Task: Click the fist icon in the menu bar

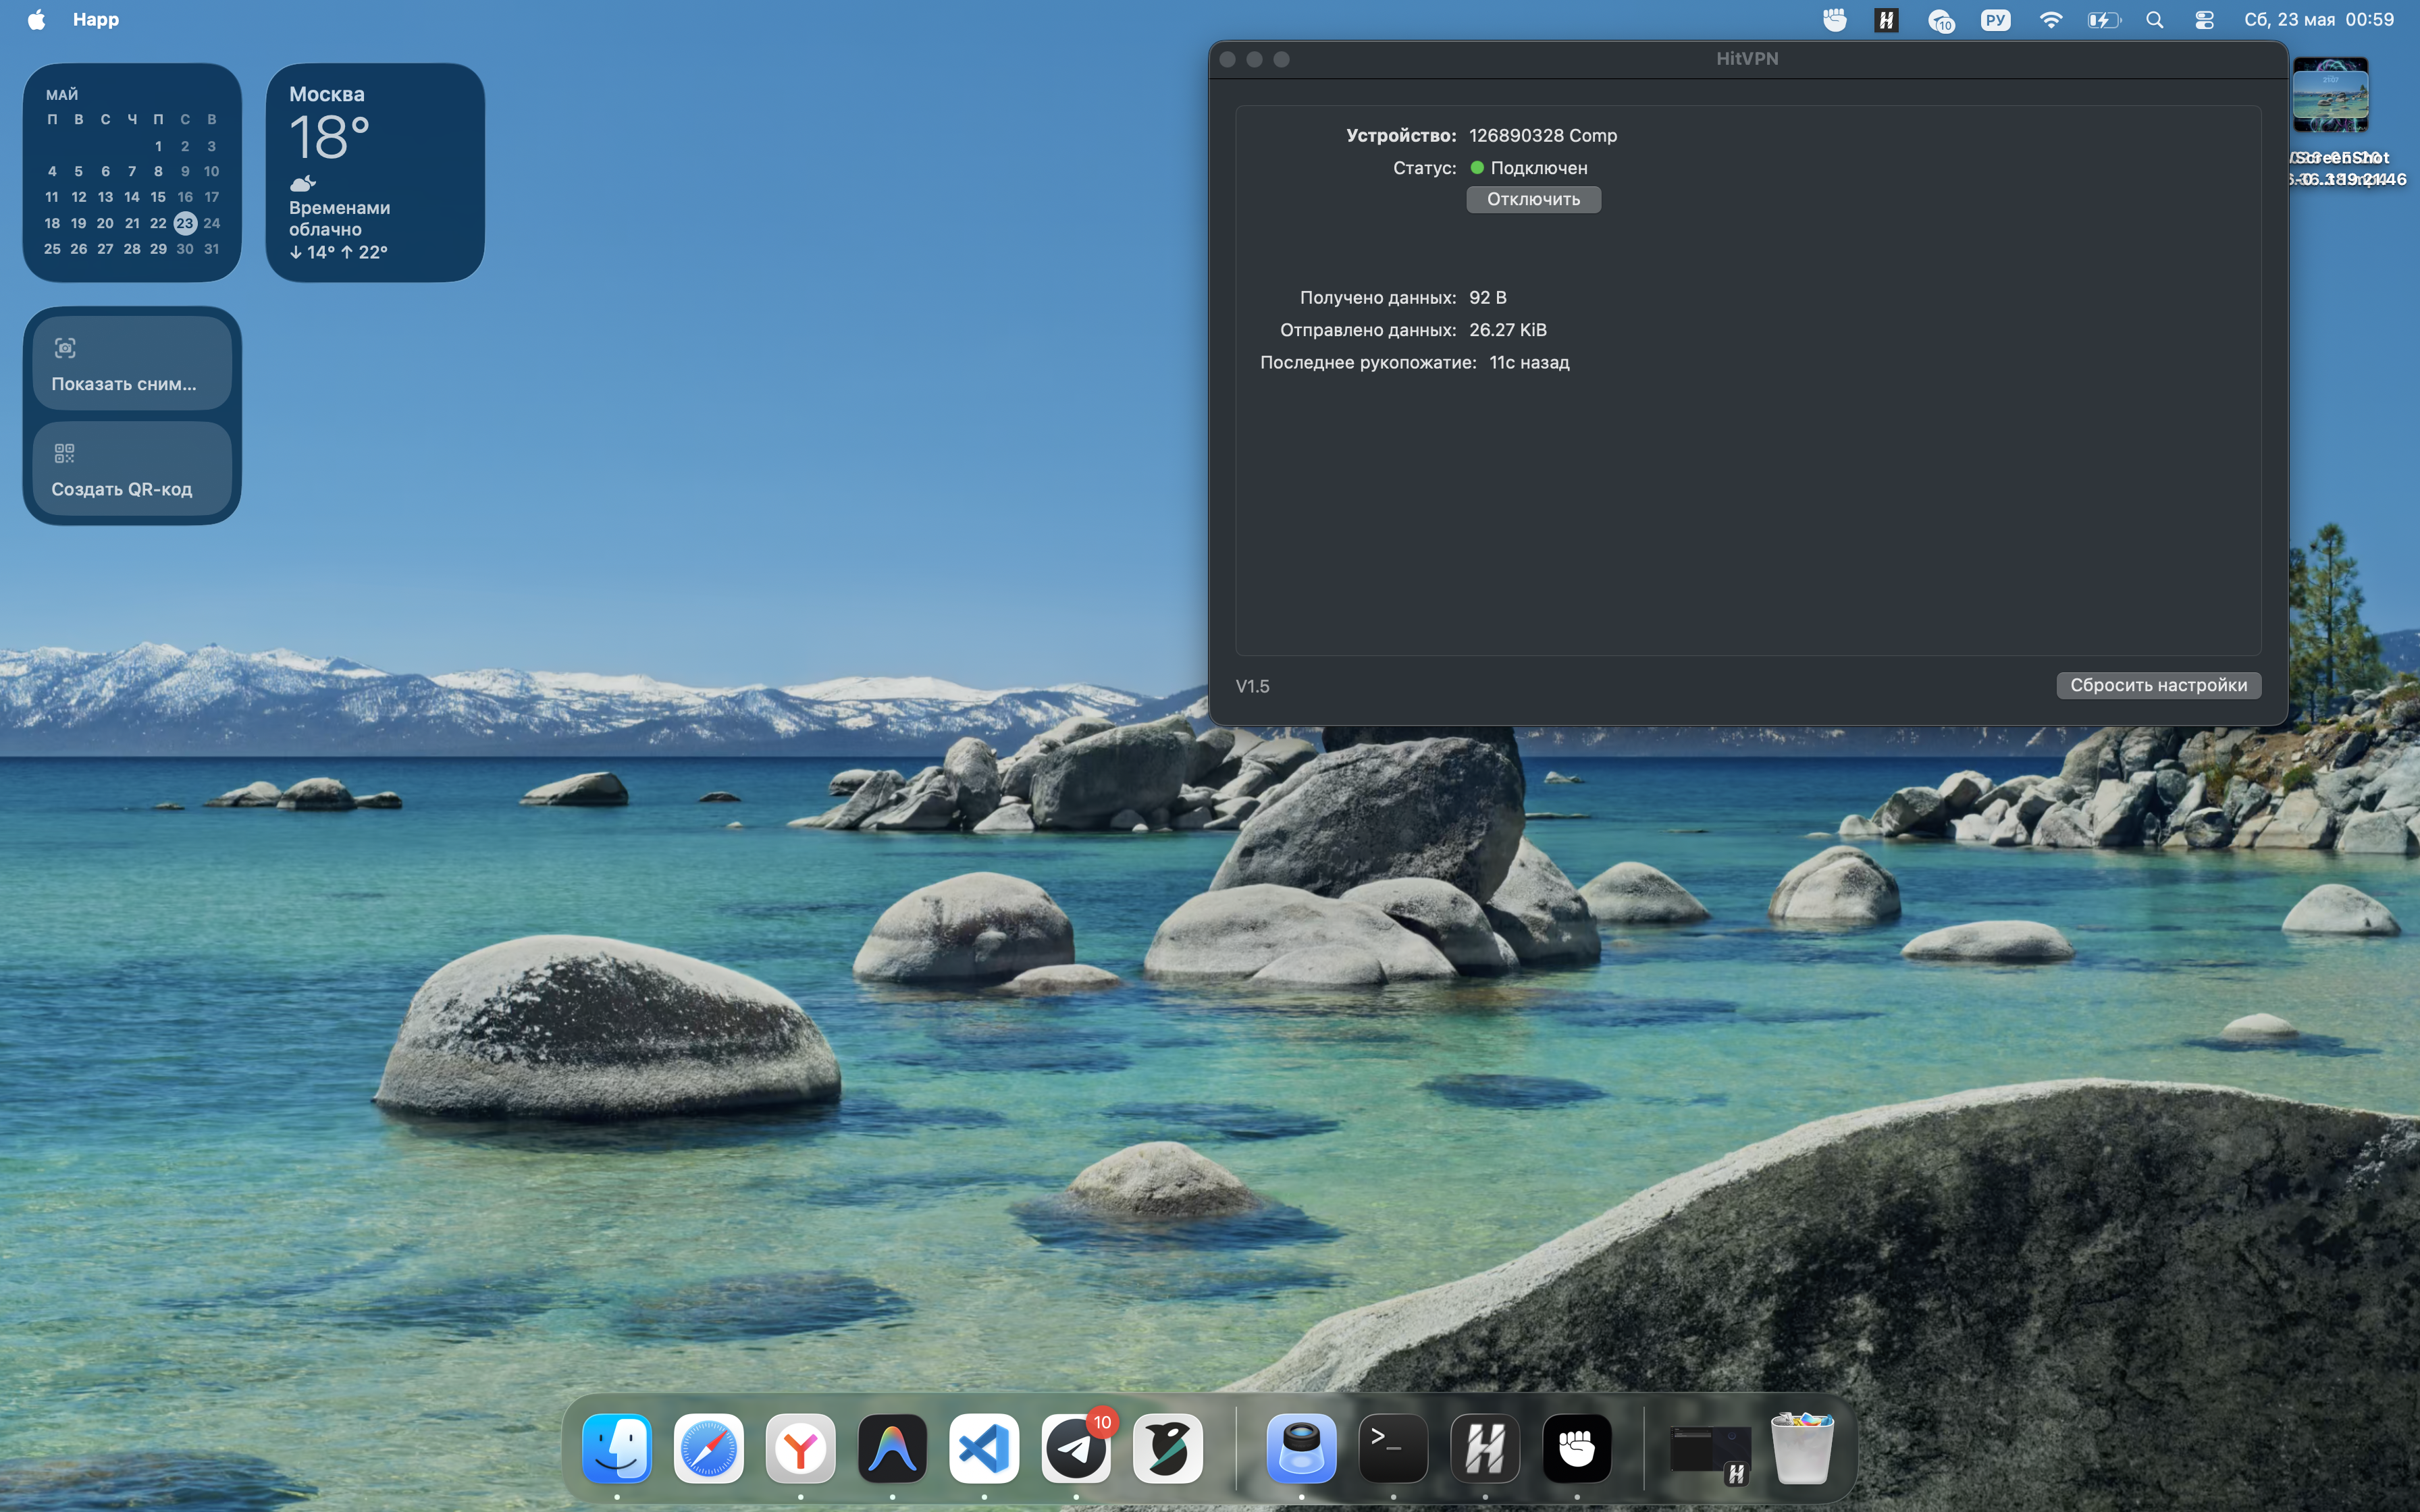Action: (1834, 19)
